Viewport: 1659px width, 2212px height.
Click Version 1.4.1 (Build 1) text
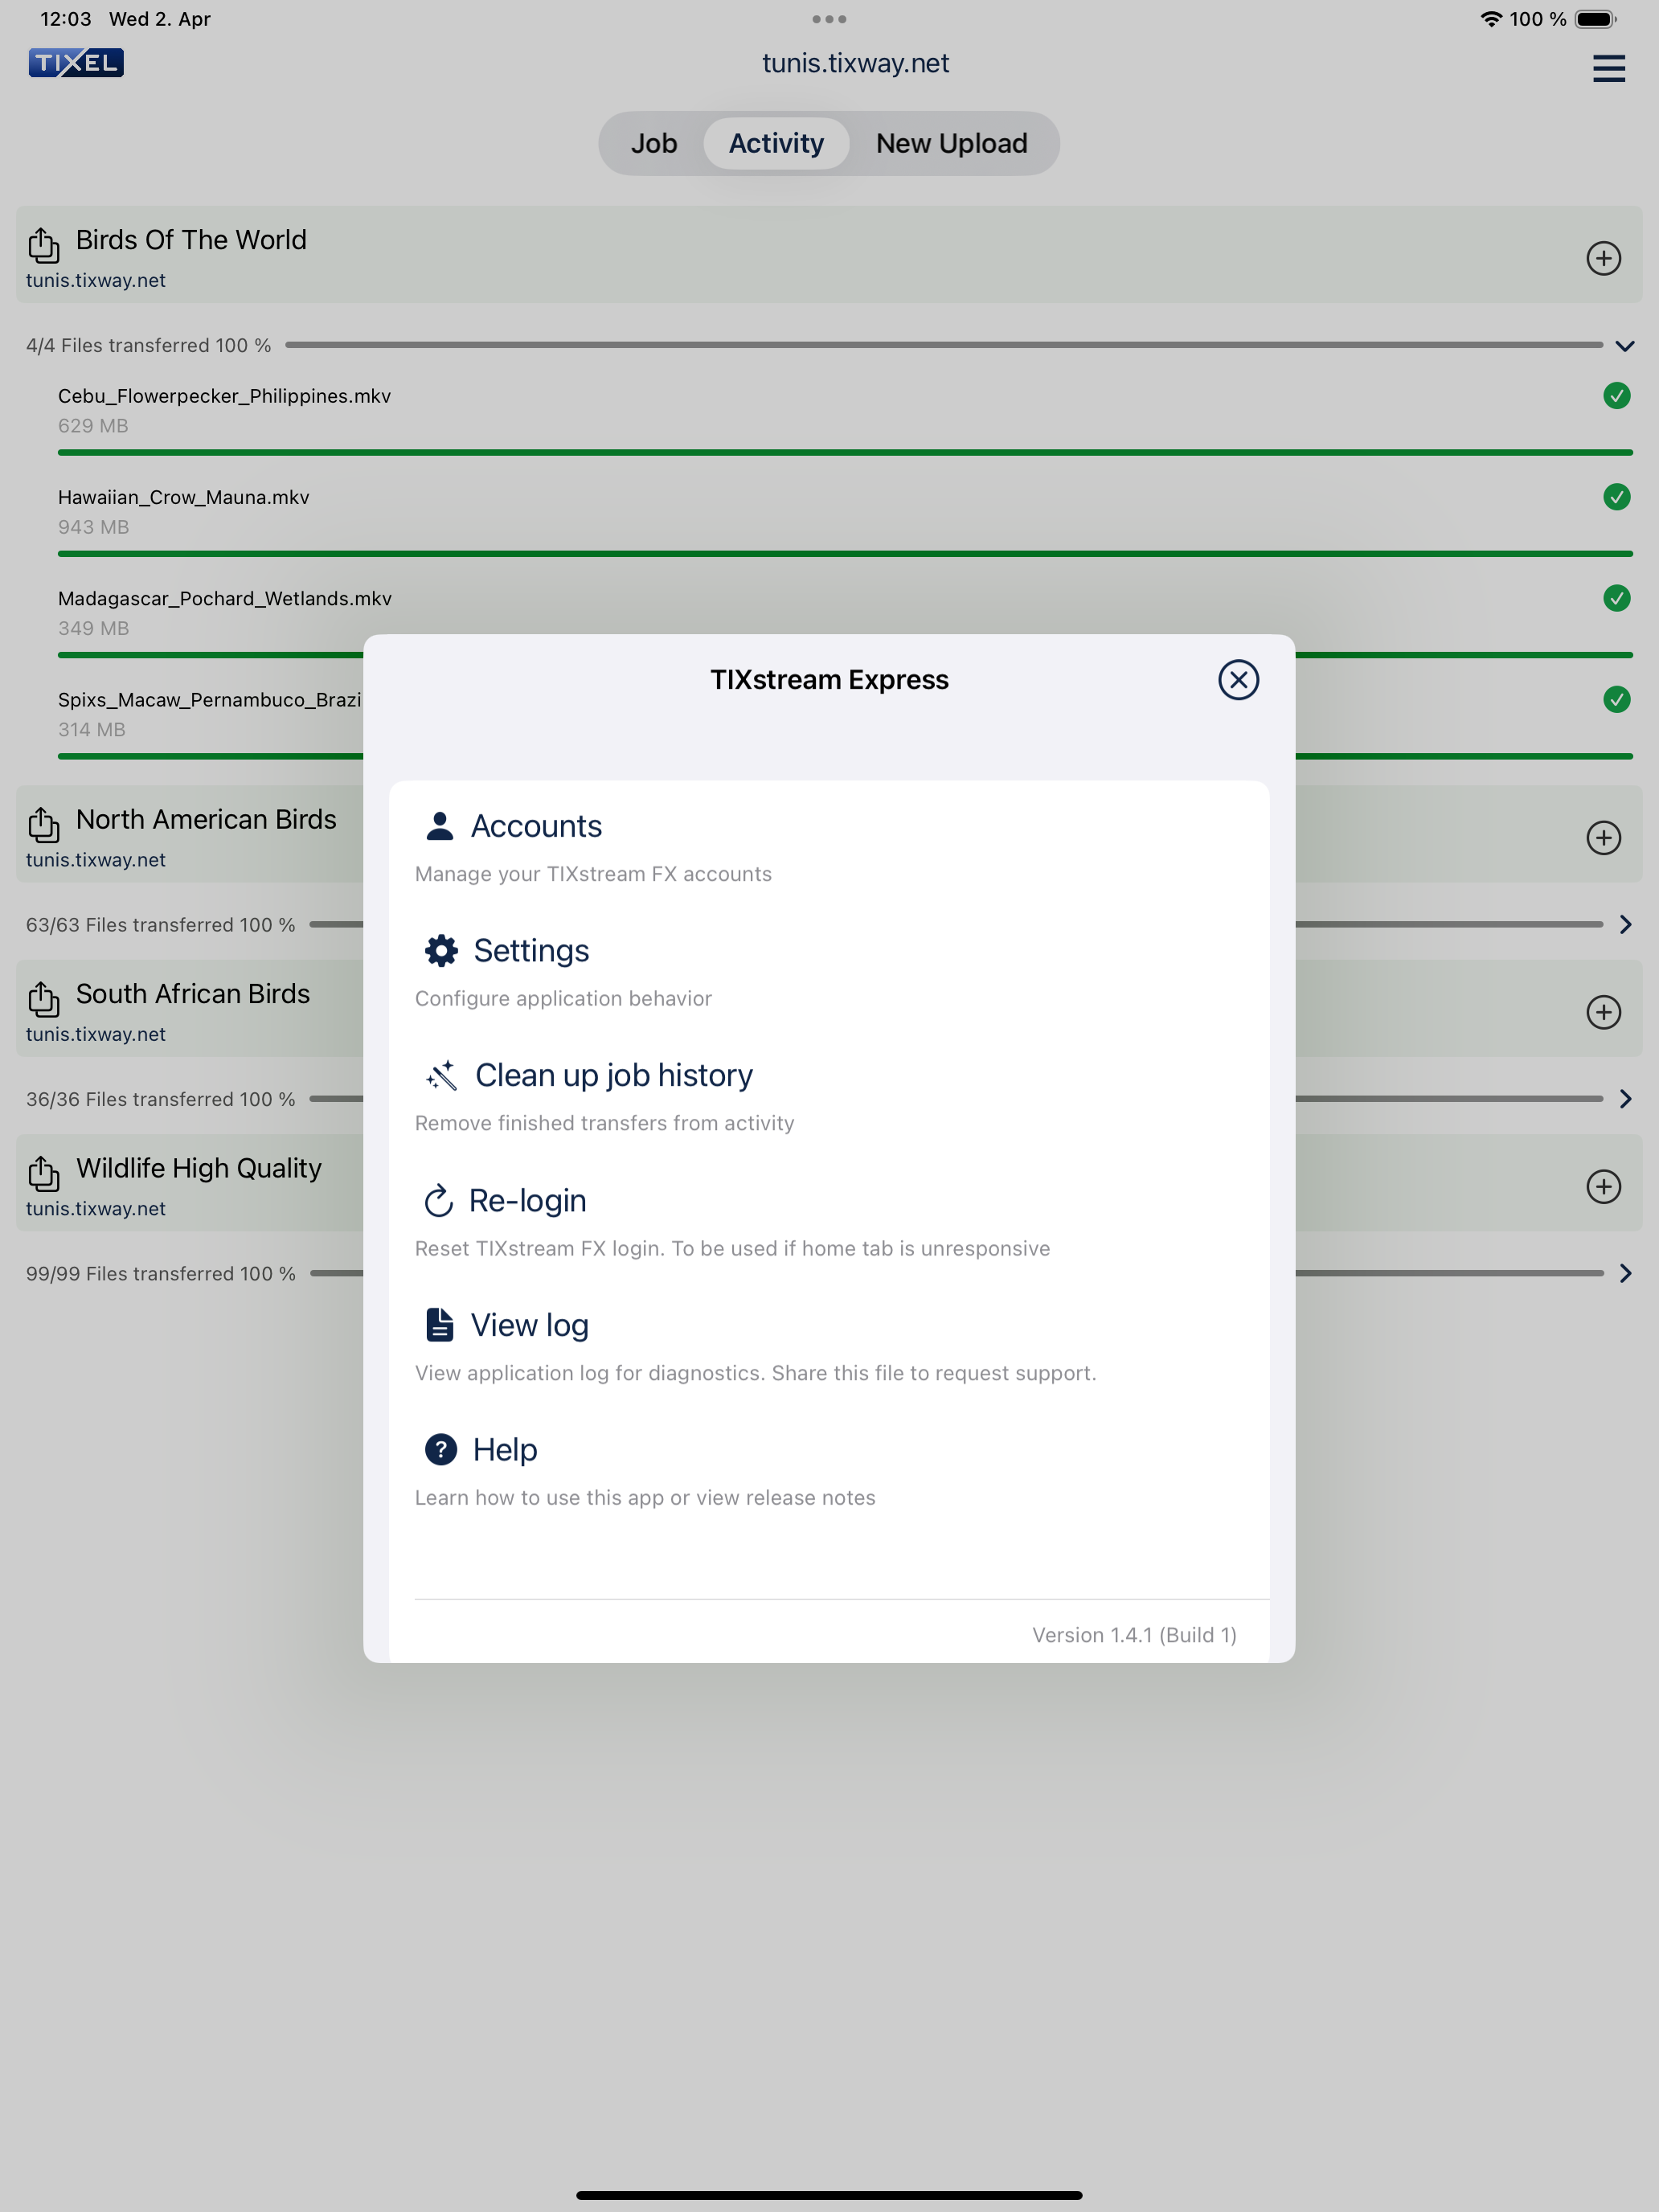click(1134, 1635)
